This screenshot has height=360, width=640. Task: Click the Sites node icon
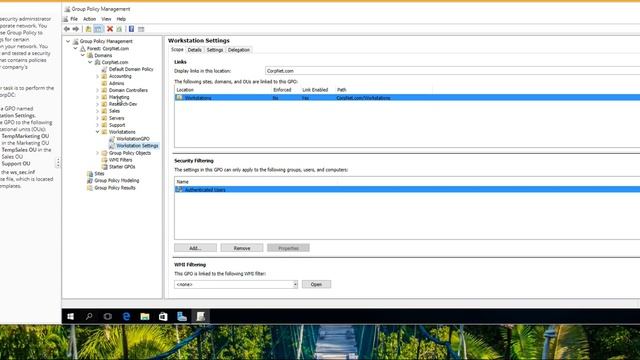(90, 173)
